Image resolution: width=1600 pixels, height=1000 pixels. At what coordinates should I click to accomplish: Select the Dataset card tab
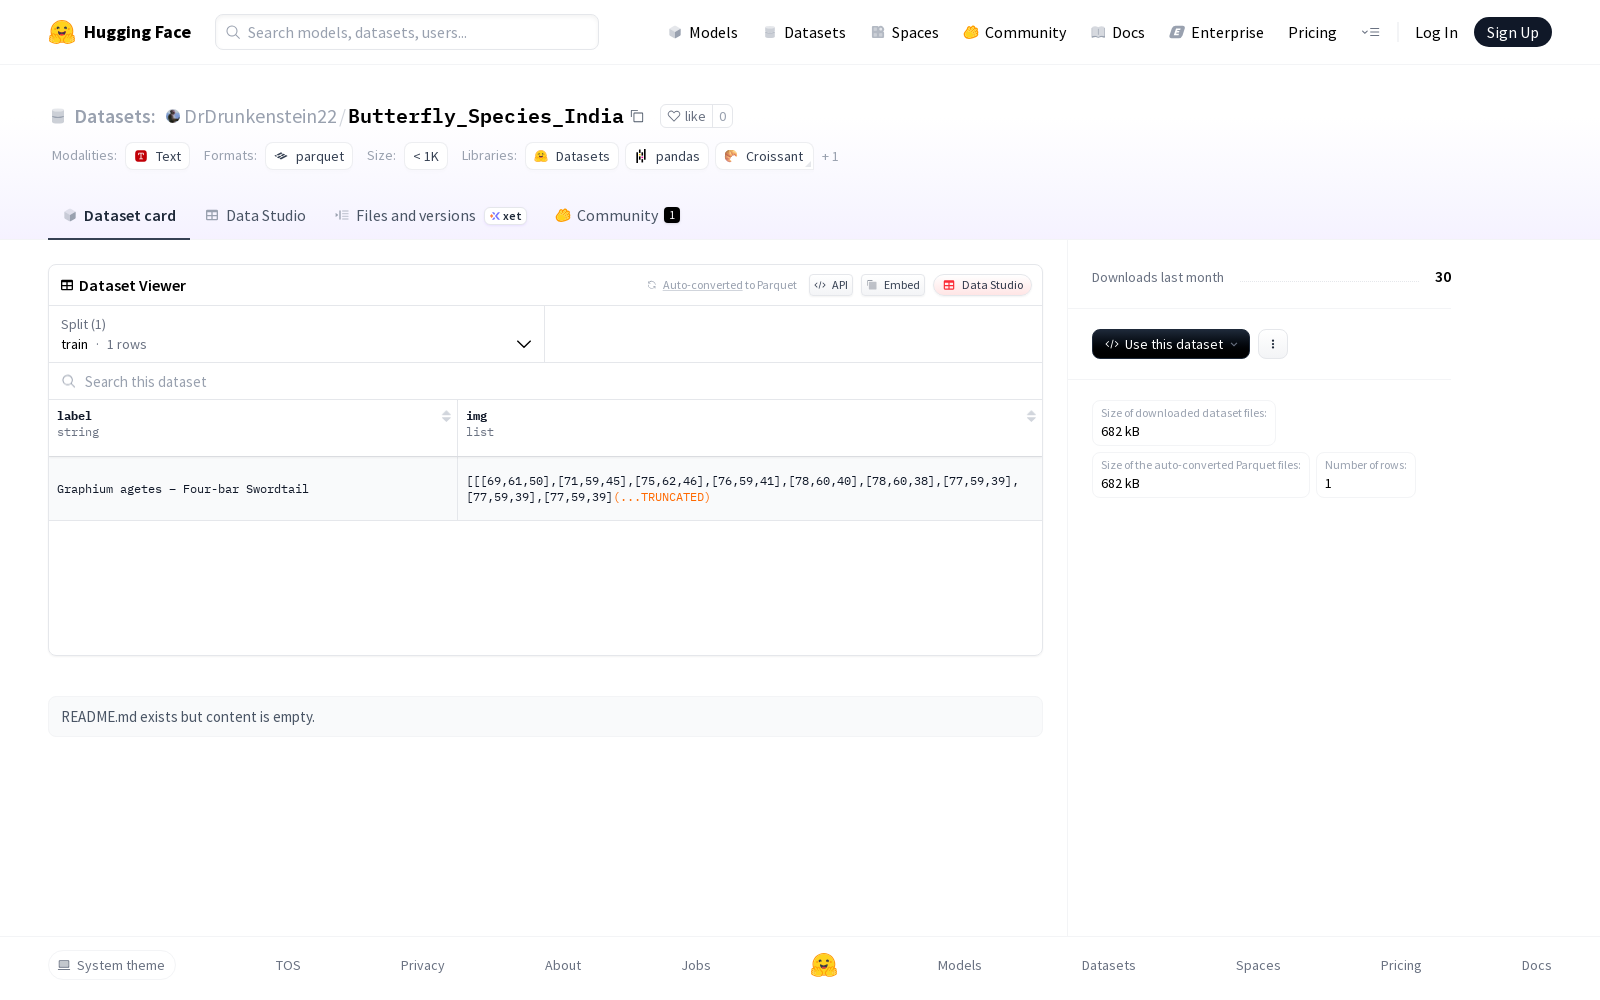click(x=119, y=215)
